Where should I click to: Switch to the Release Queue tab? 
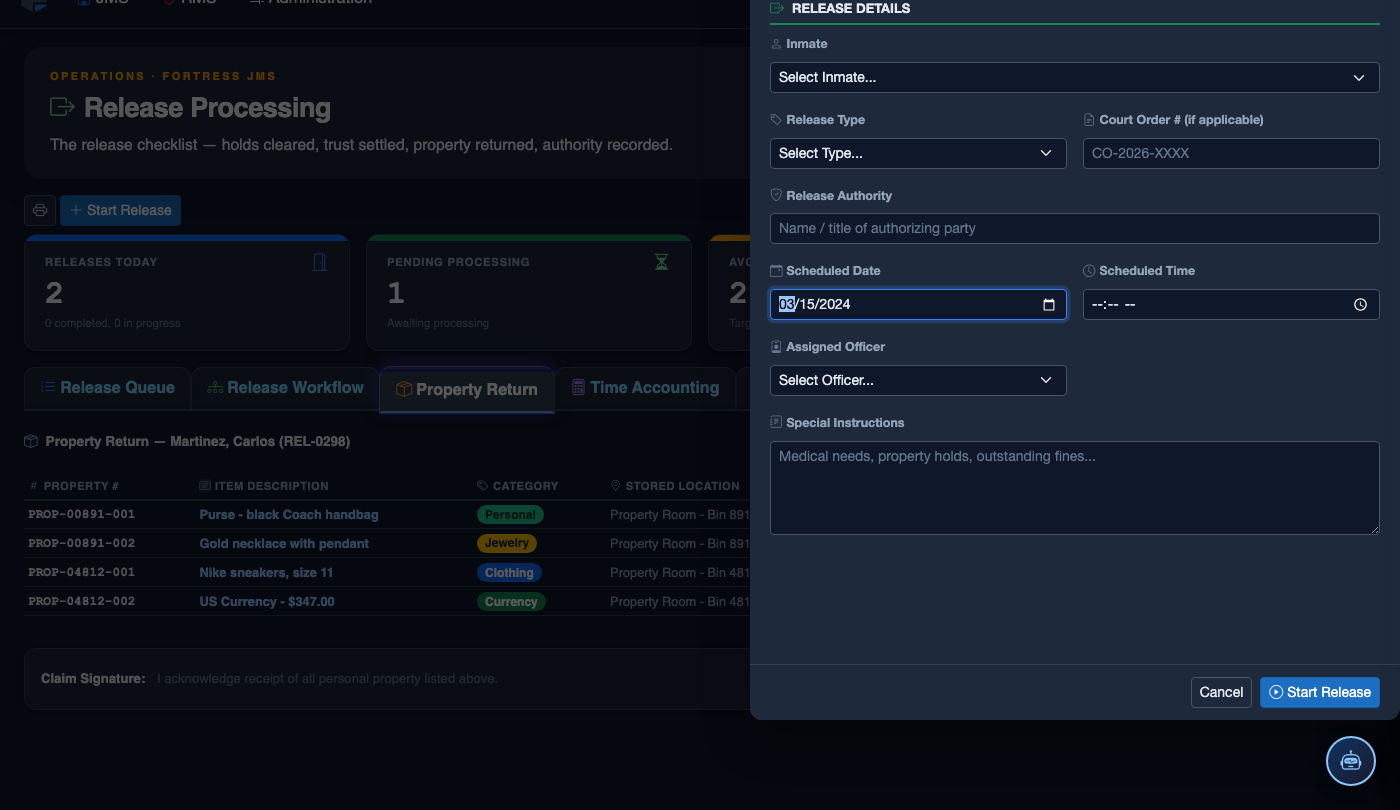tap(107, 388)
